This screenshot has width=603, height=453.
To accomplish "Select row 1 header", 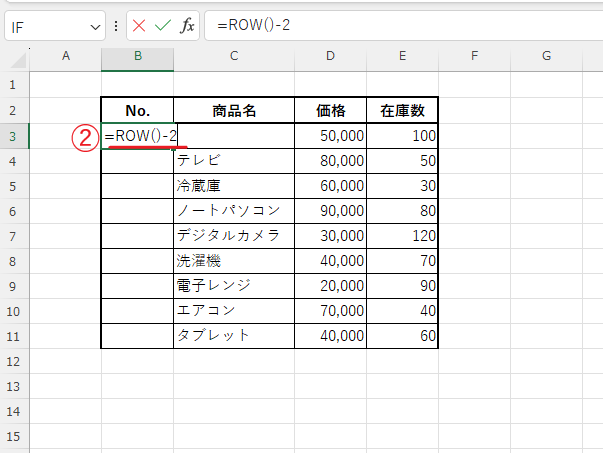I will [15, 85].
